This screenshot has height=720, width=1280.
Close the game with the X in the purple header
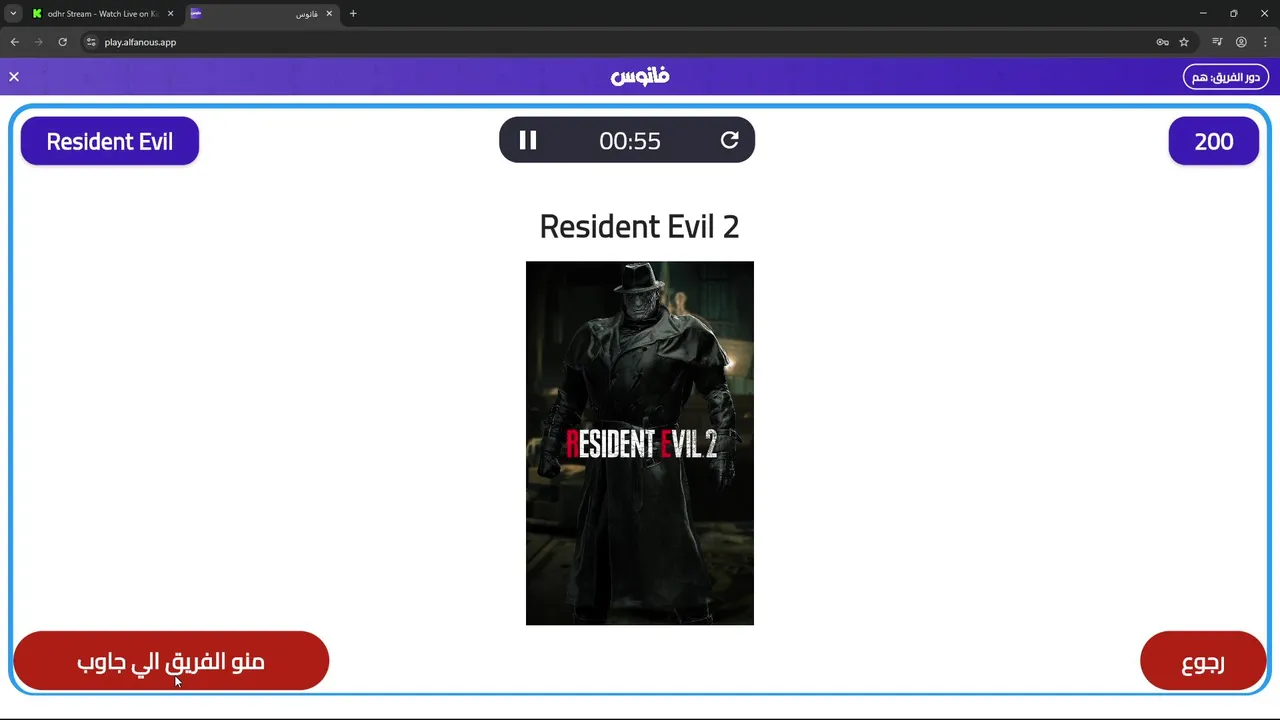[14, 77]
